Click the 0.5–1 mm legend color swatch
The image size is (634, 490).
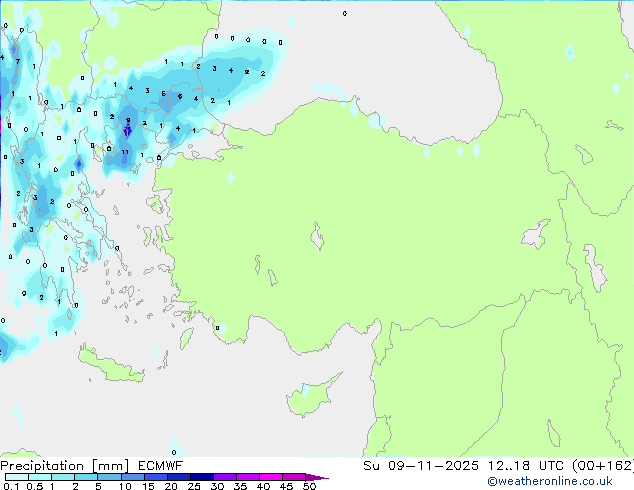(x=40, y=477)
